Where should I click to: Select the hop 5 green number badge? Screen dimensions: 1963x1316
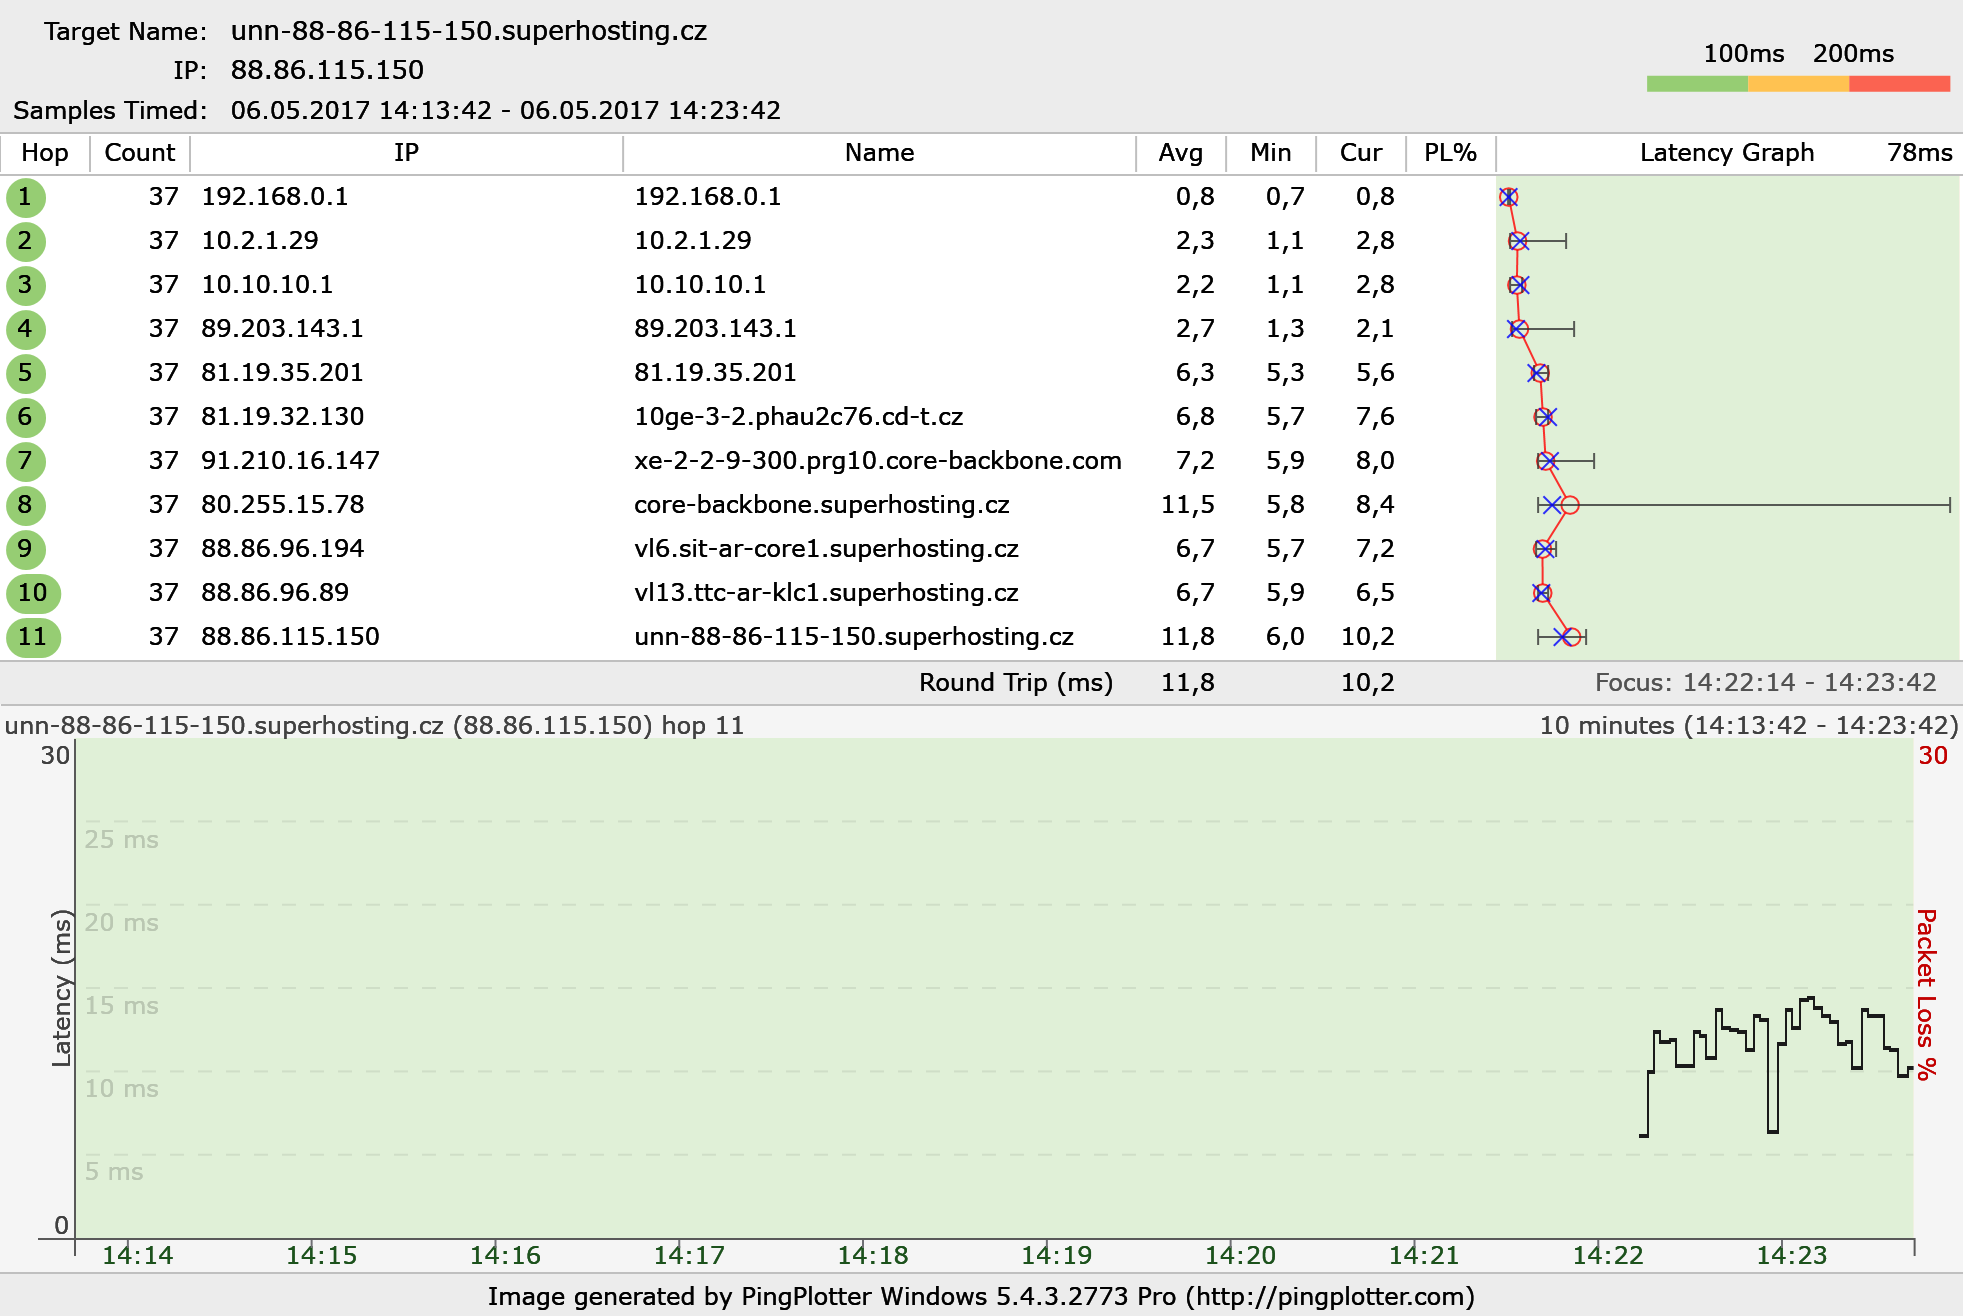click(25, 373)
